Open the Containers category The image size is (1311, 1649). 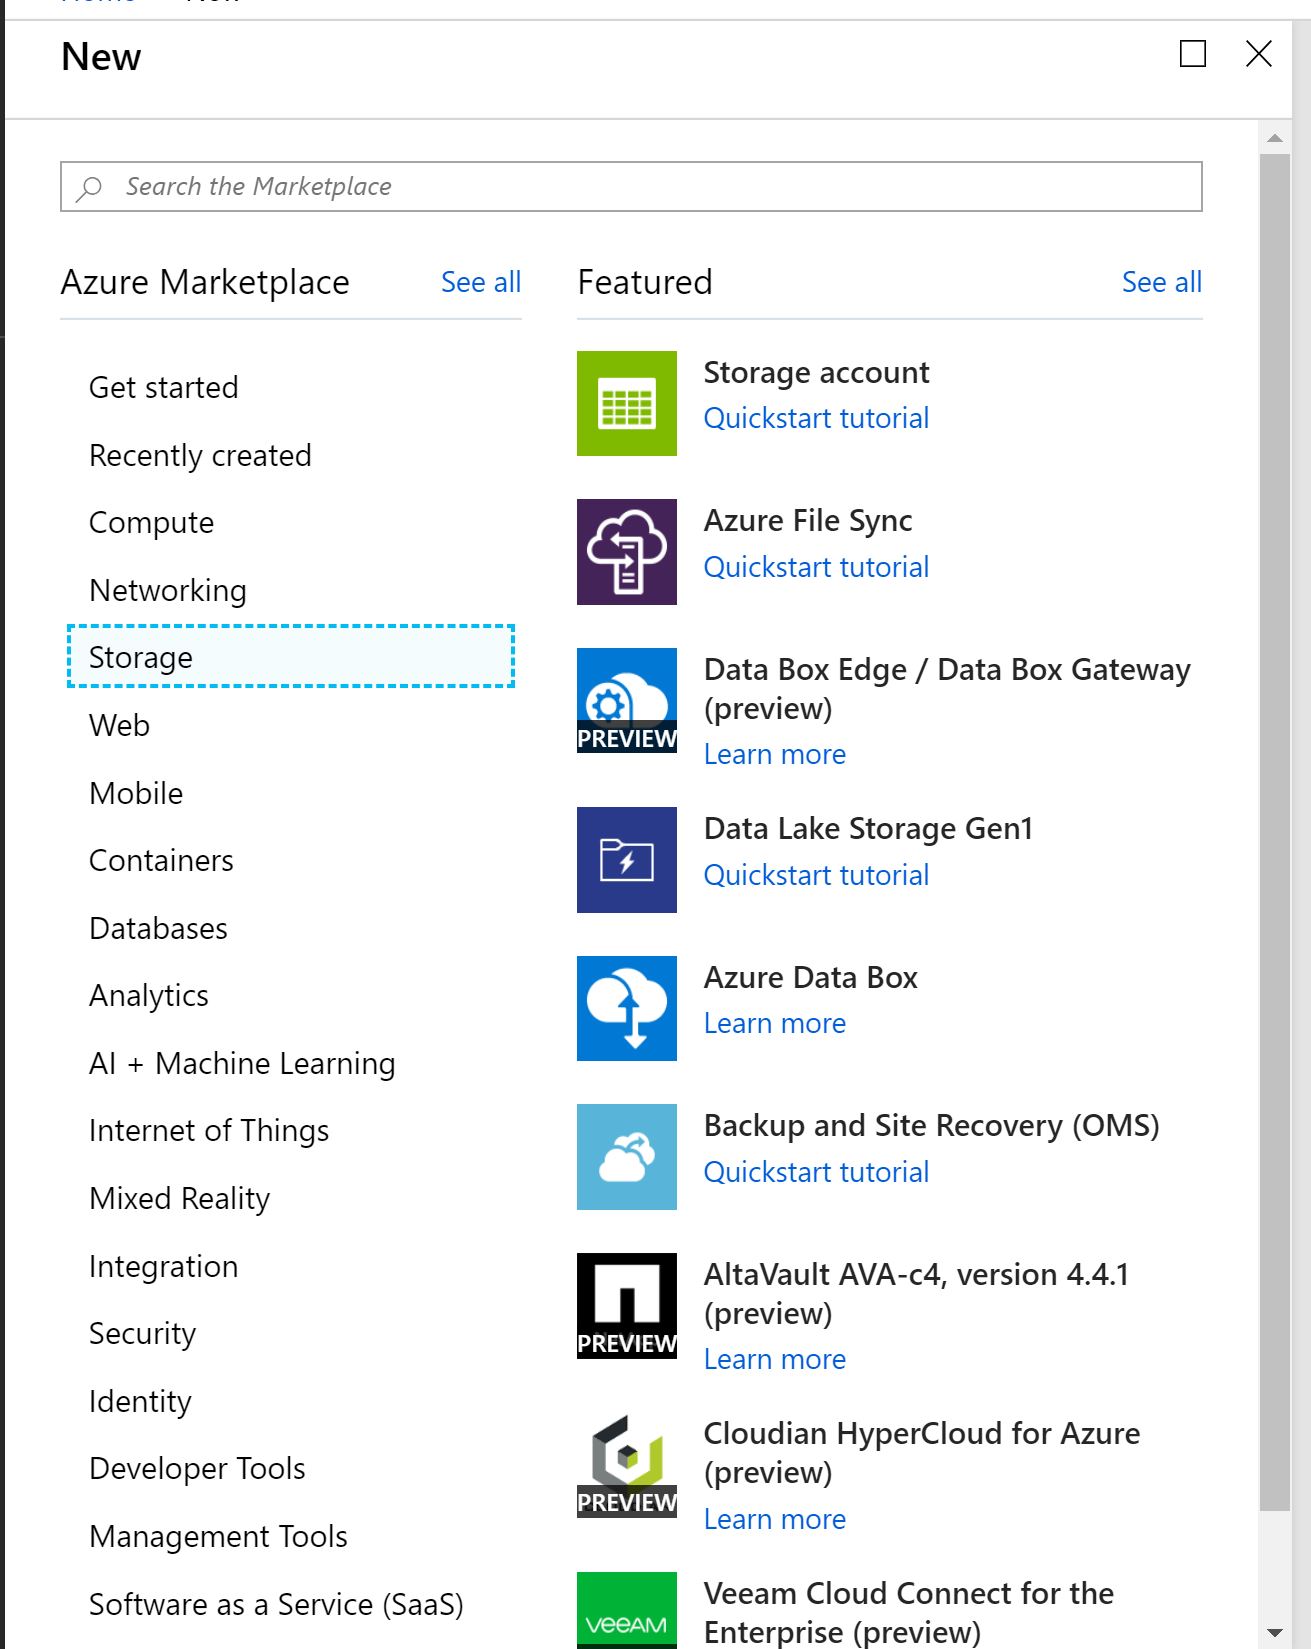[x=161, y=860]
